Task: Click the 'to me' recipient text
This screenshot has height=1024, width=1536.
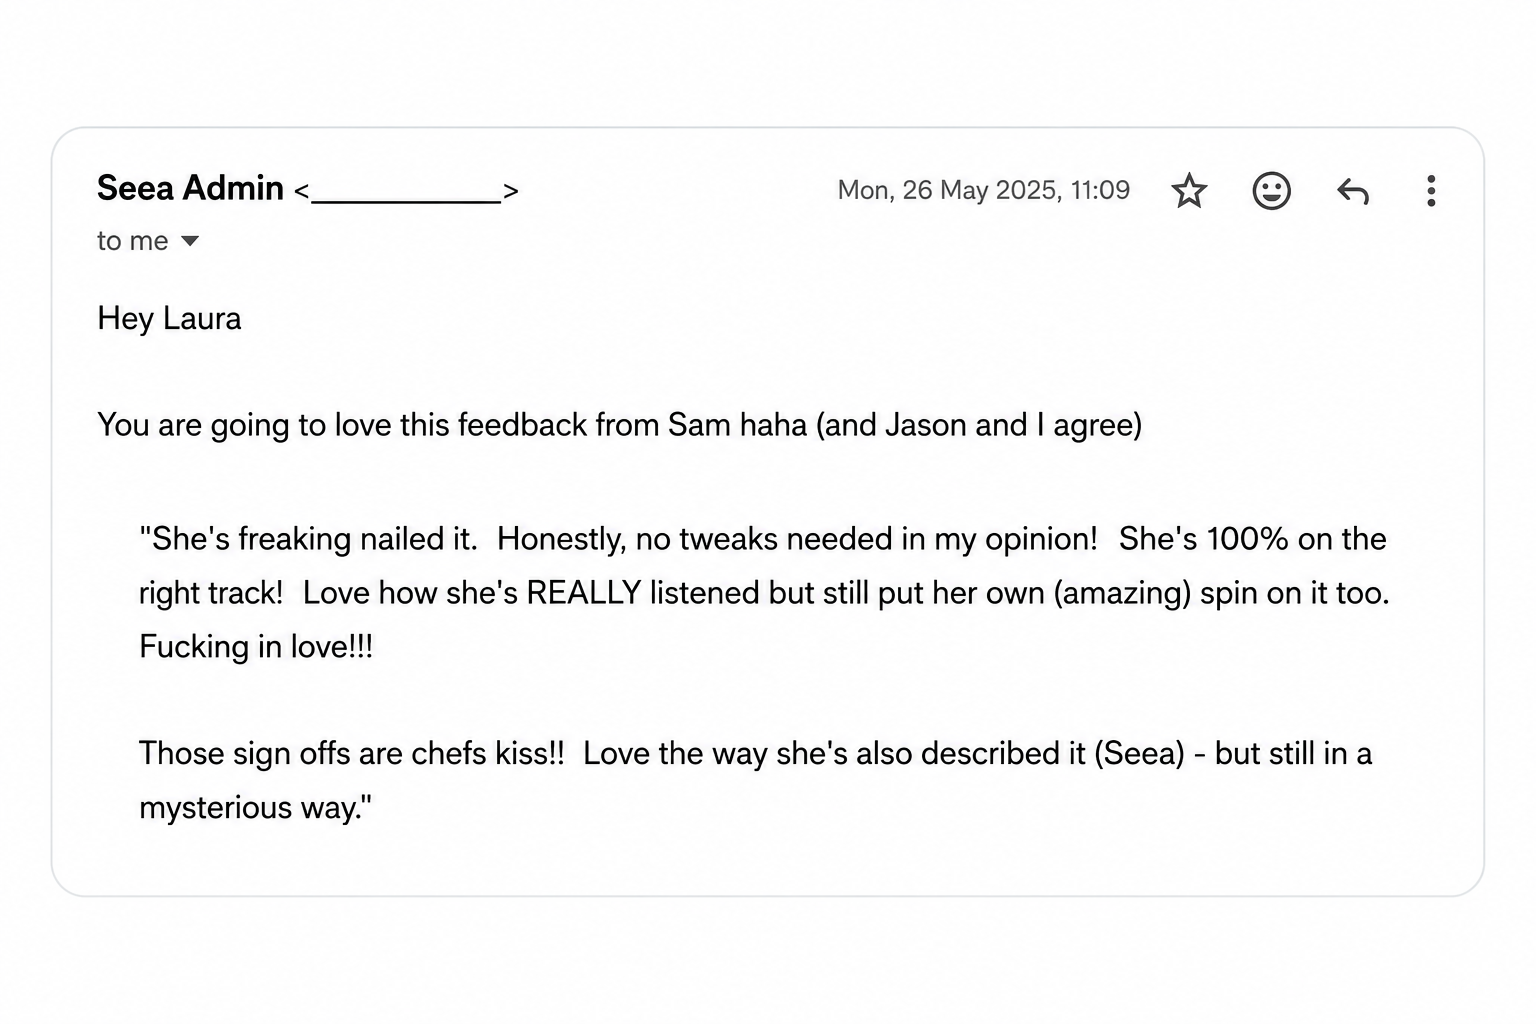Action: (132, 241)
